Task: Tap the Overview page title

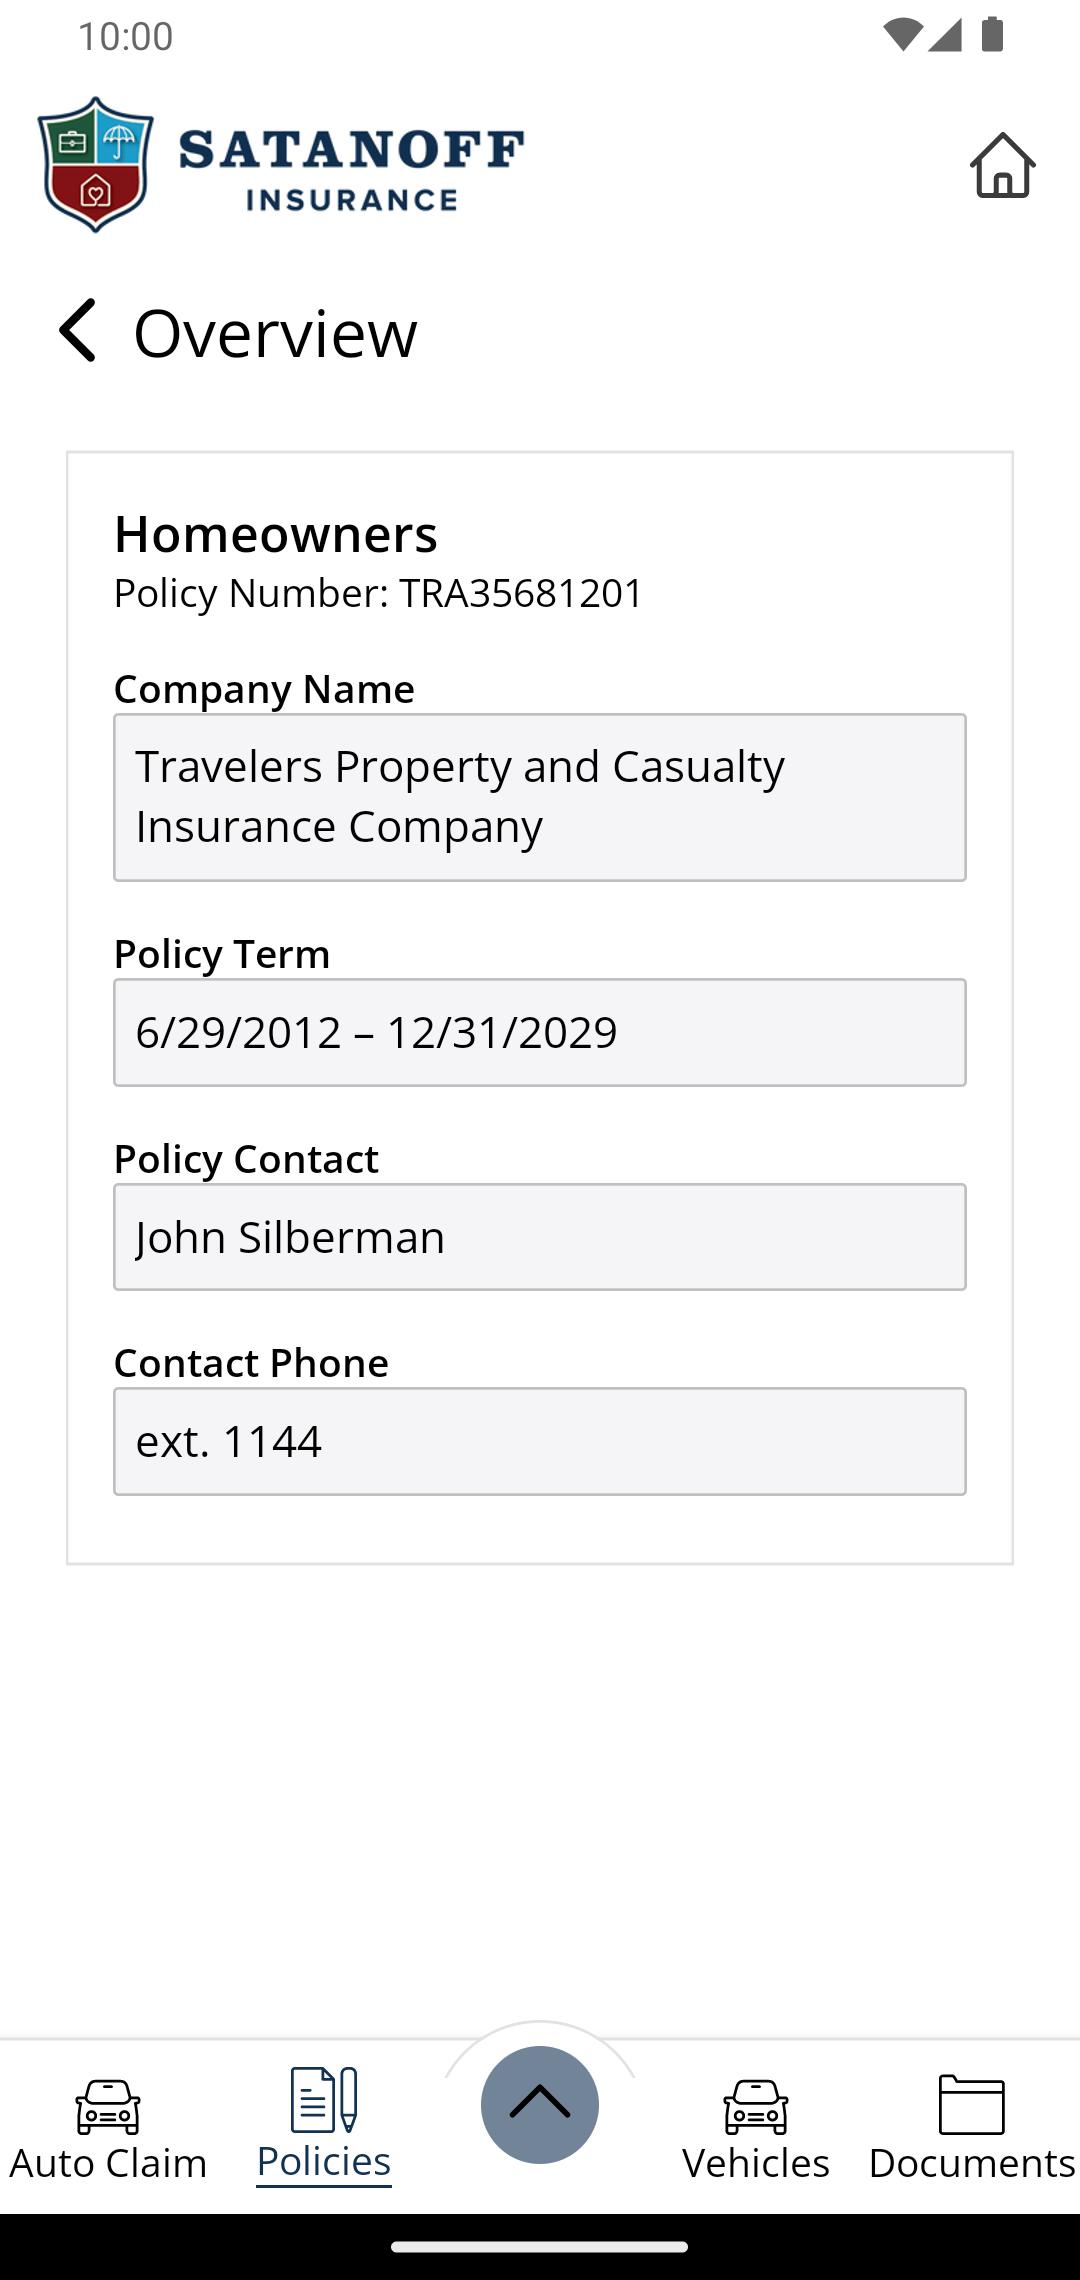Action: (275, 333)
